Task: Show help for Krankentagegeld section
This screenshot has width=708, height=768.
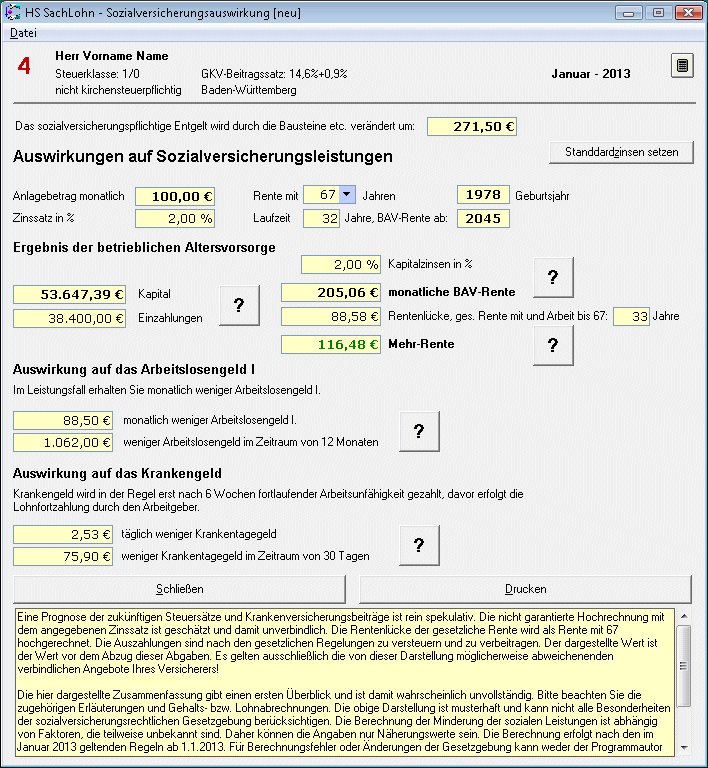Action: click(x=419, y=545)
